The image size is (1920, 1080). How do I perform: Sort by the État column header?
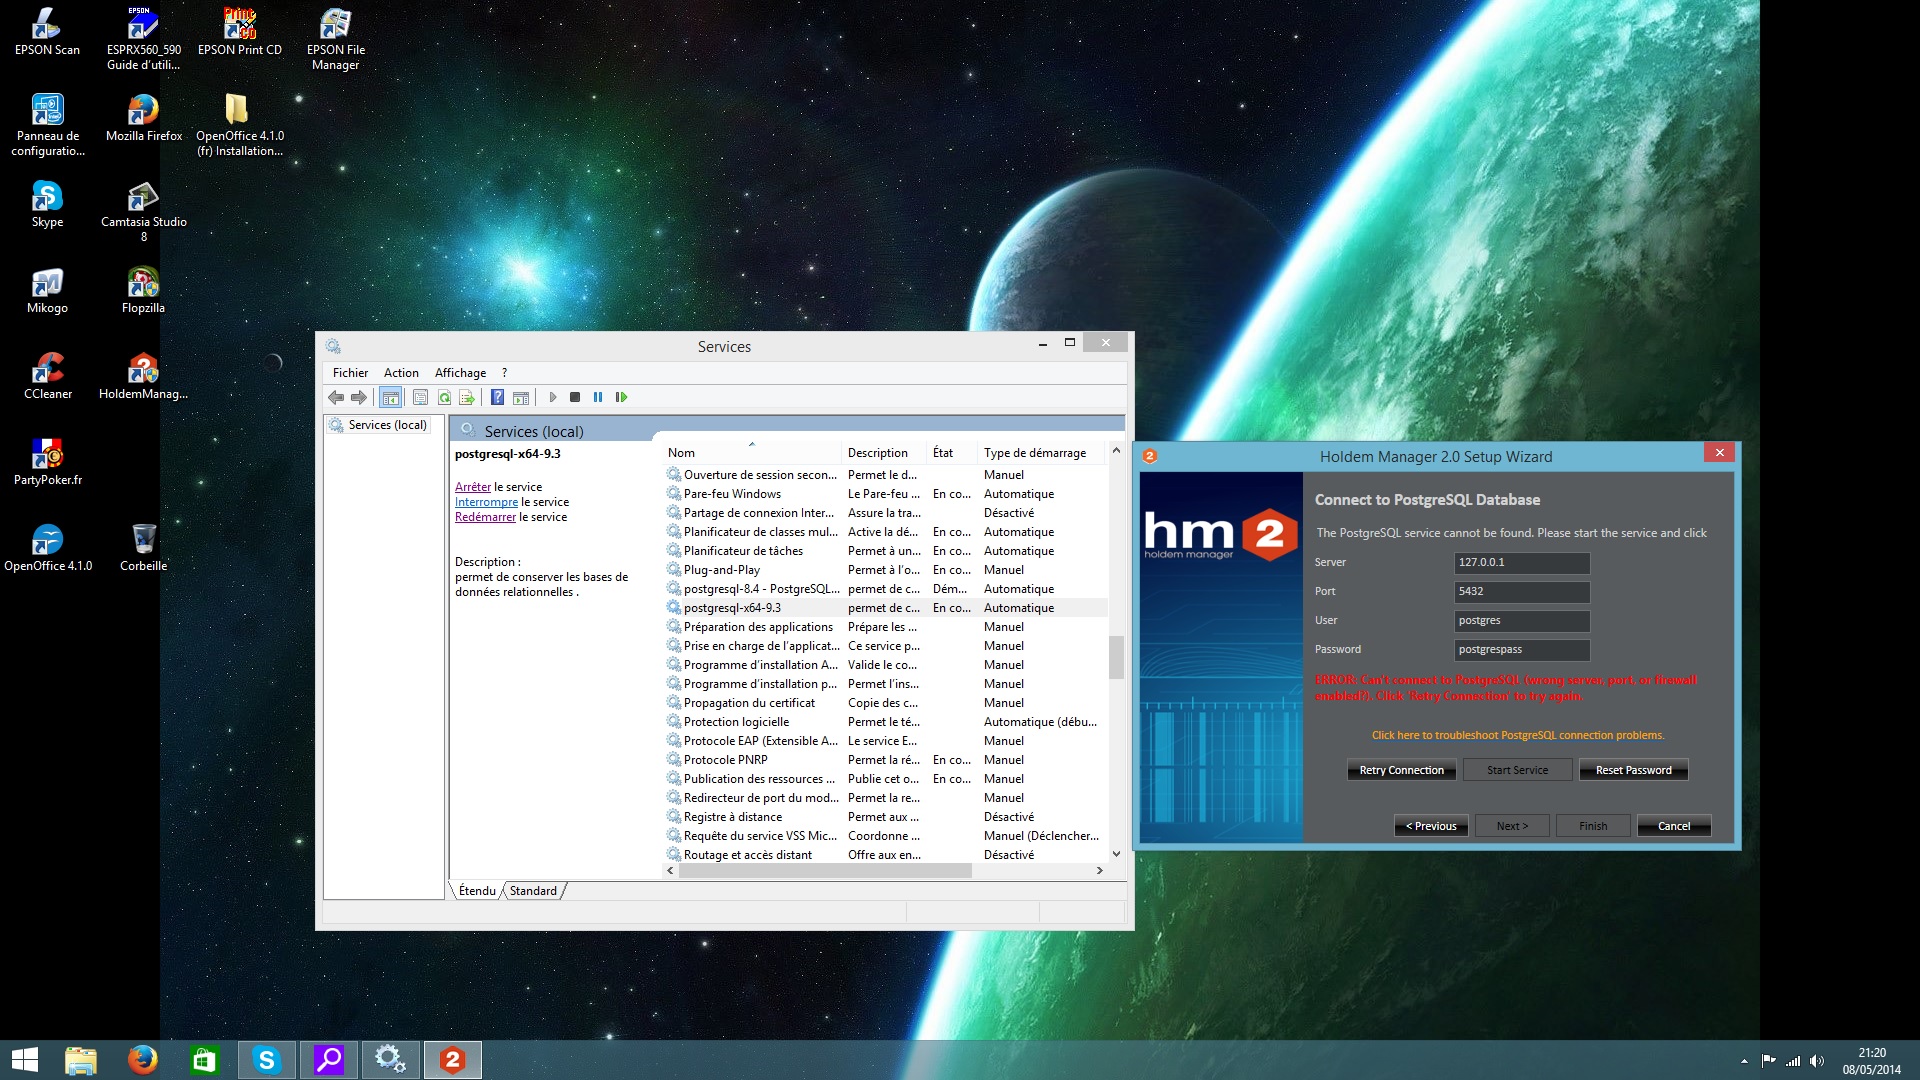tap(952, 453)
